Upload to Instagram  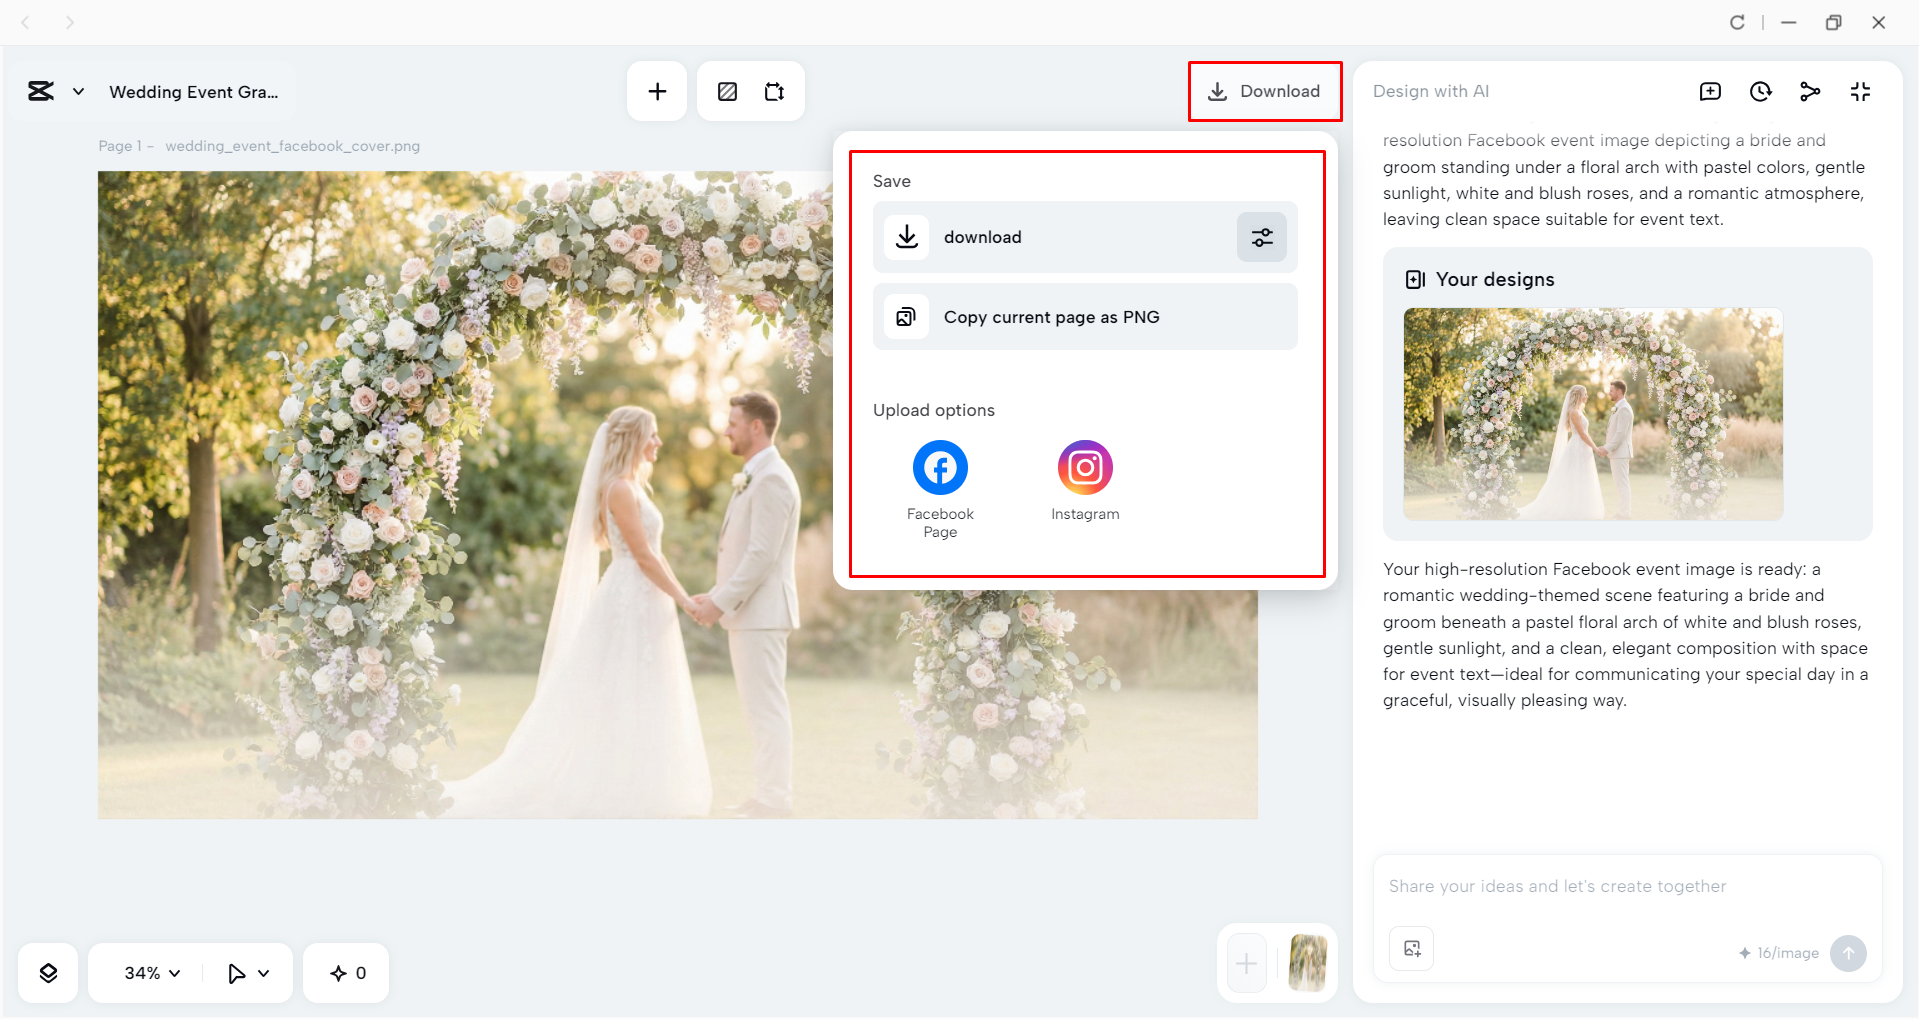(x=1085, y=481)
